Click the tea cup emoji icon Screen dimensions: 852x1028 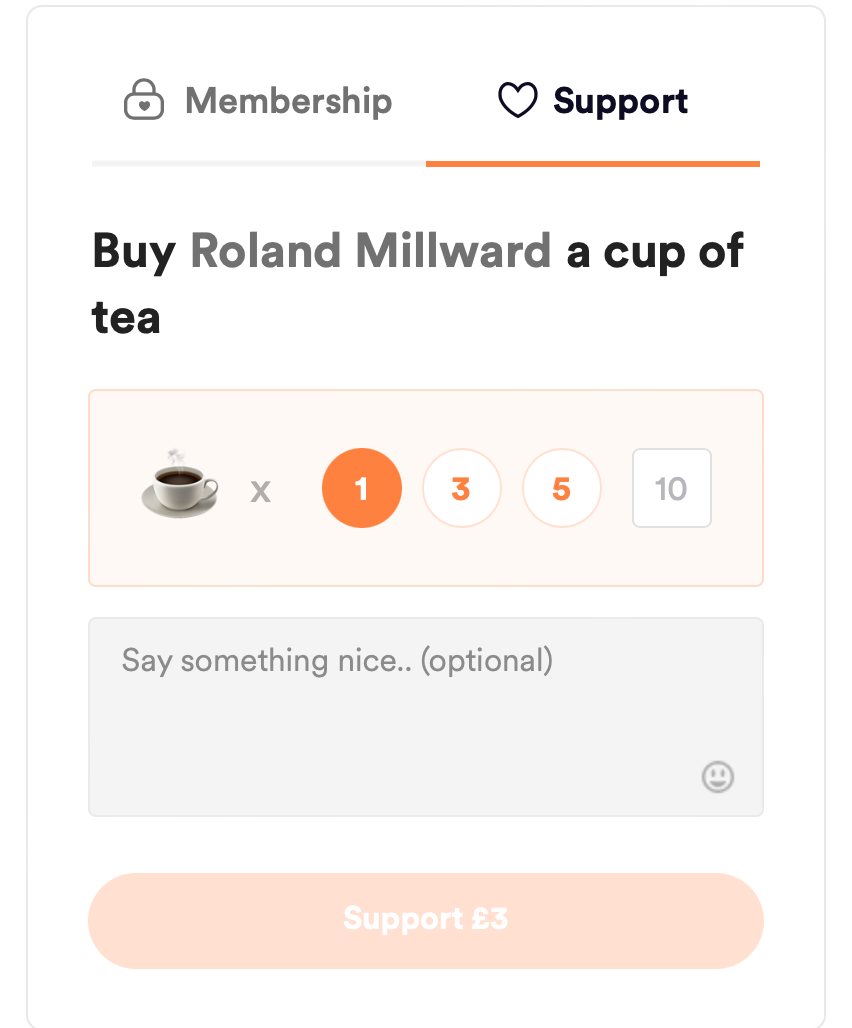click(180, 484)
